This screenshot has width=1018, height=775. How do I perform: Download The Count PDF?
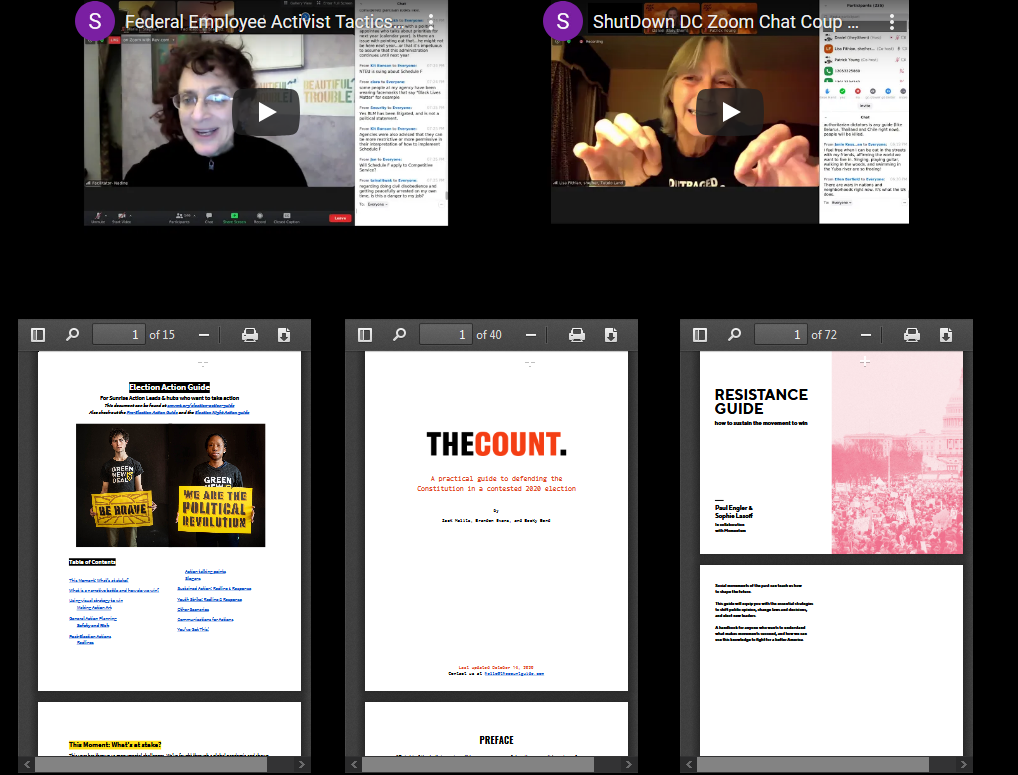tap(611, 335)
